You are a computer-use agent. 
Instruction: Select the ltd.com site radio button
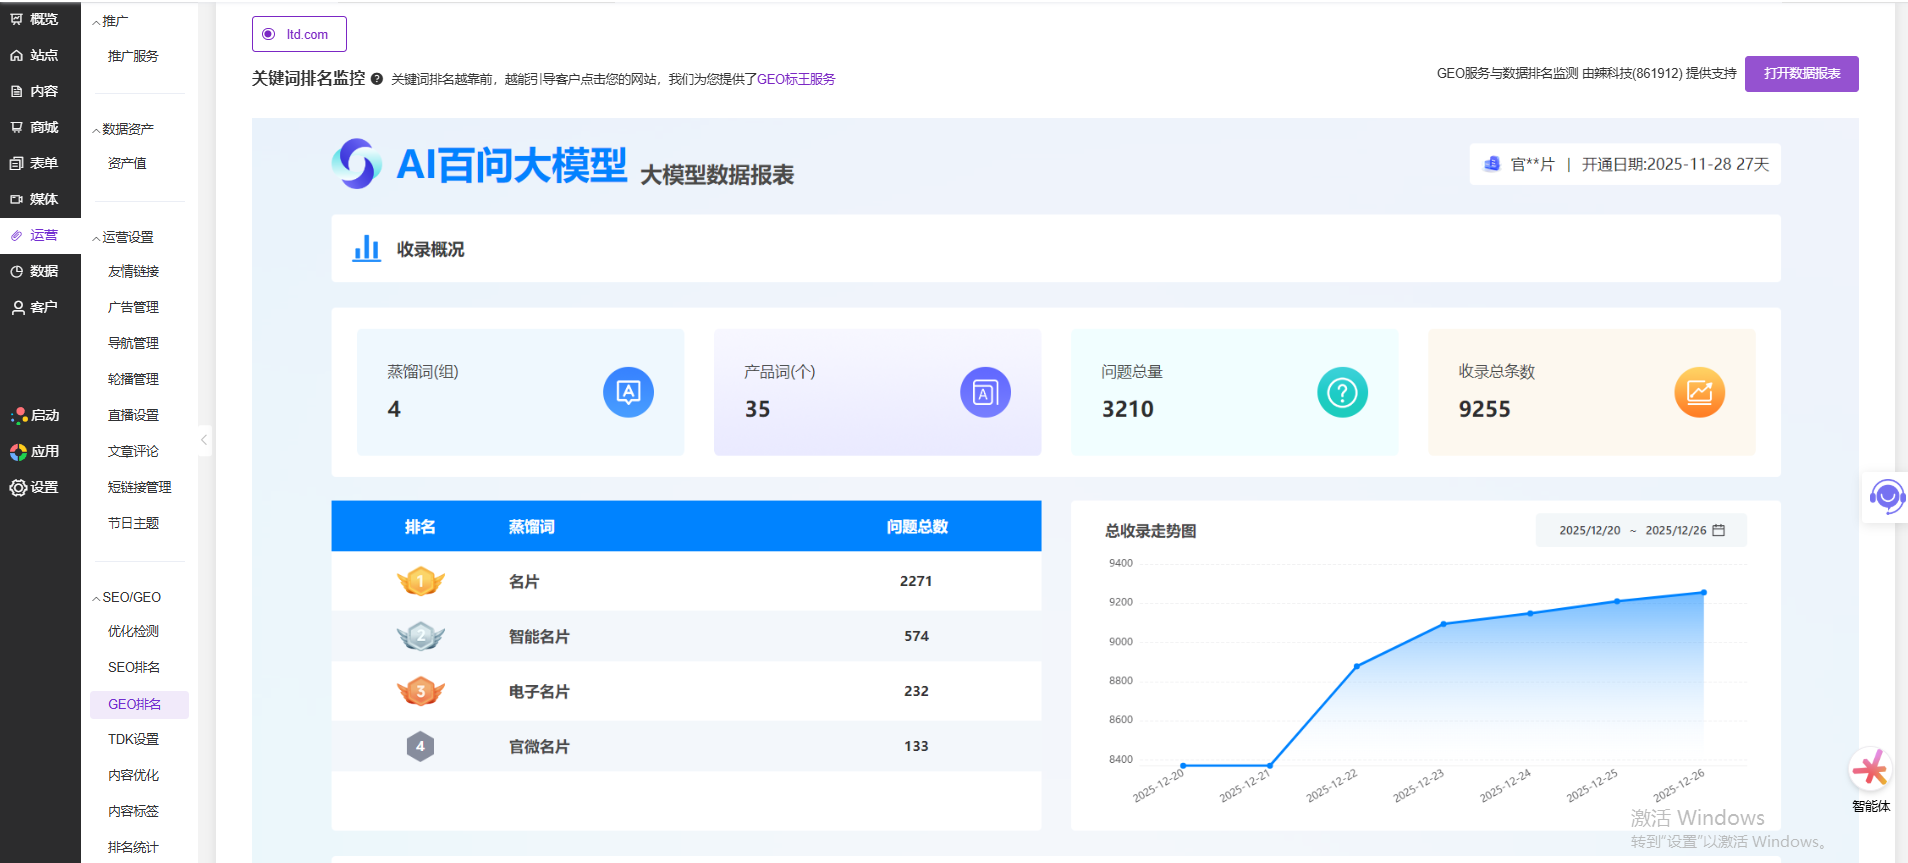tap(269, 34)
